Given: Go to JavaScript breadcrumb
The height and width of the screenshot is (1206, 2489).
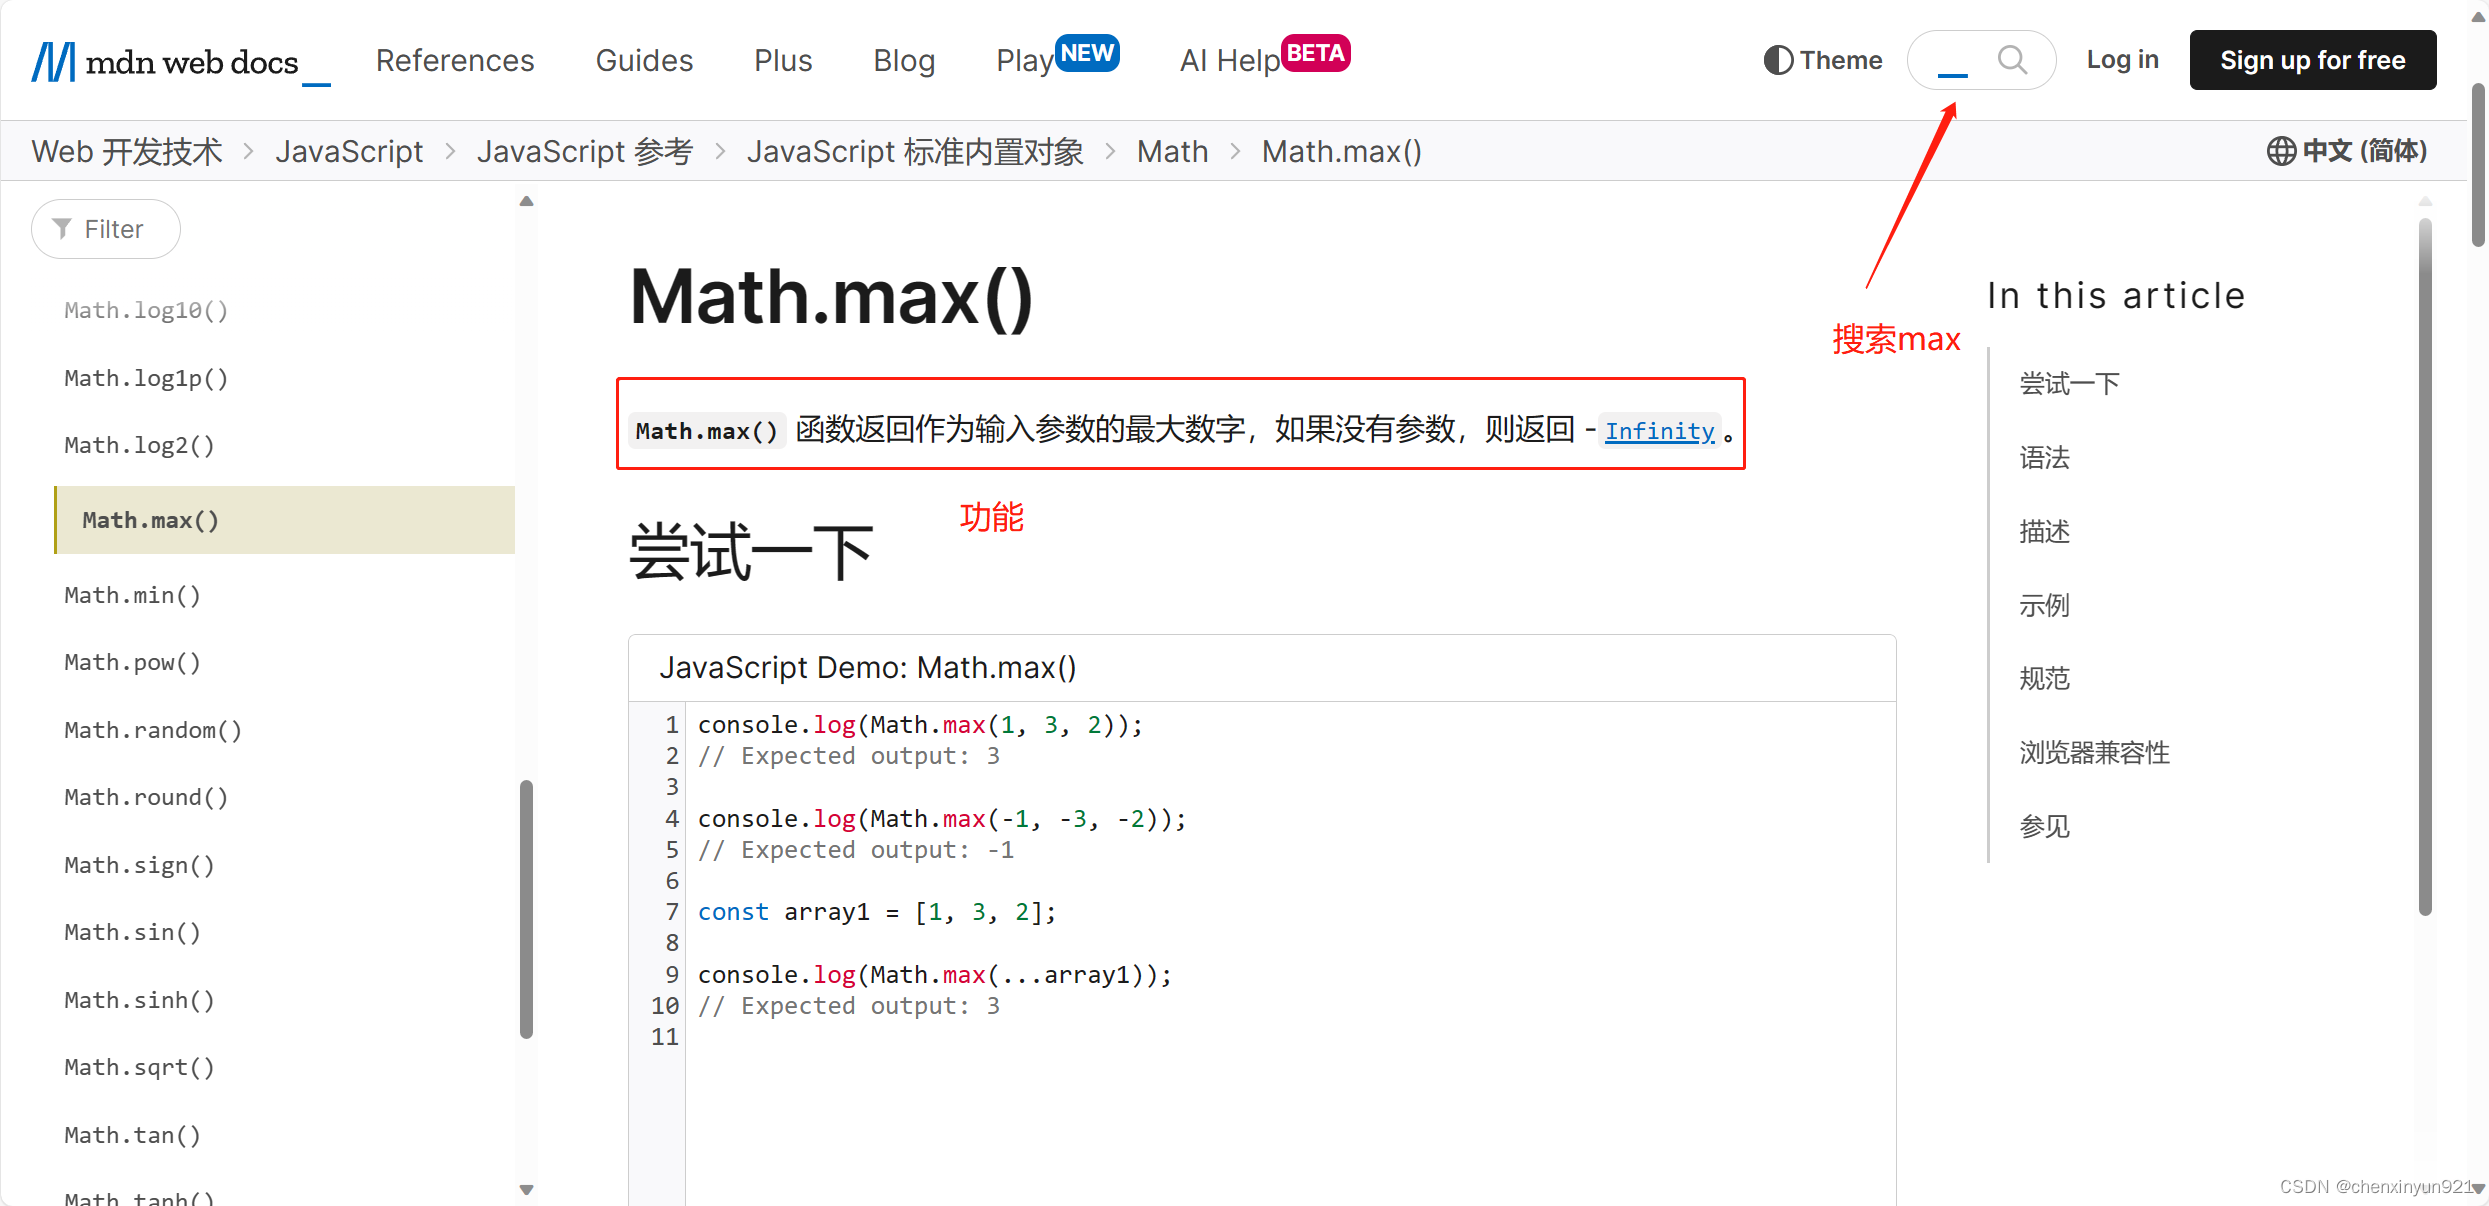Looking at the screenshot, I should click(x=349, y=151).
